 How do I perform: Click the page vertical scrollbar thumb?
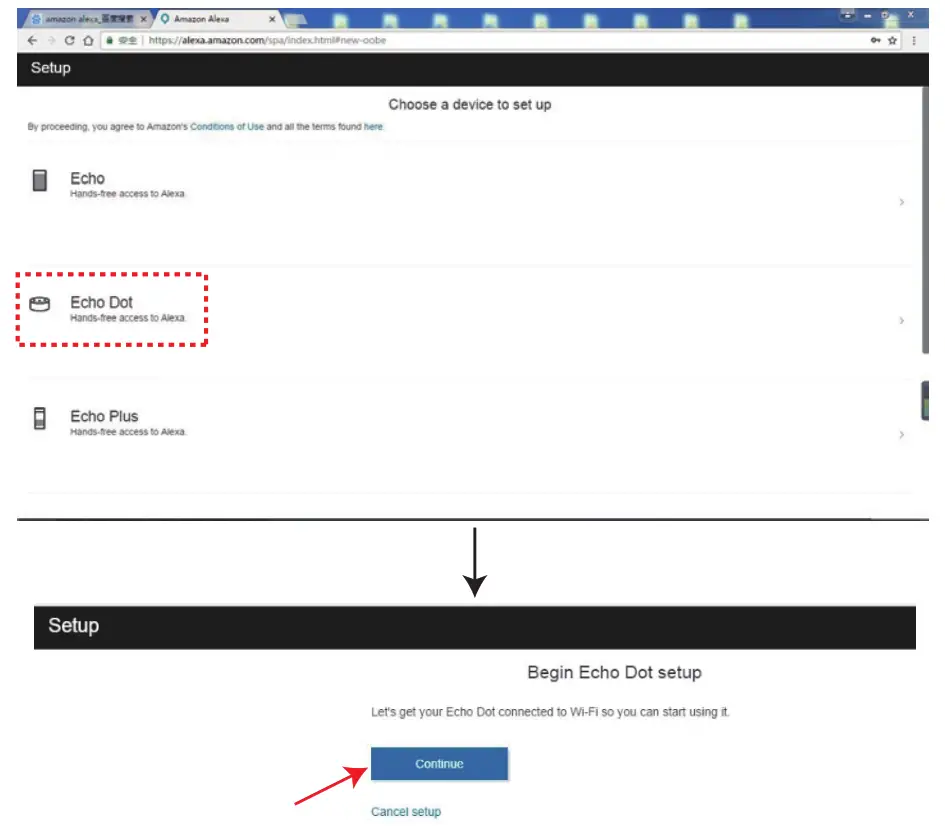pyautogui.click(x=925, y=220)
